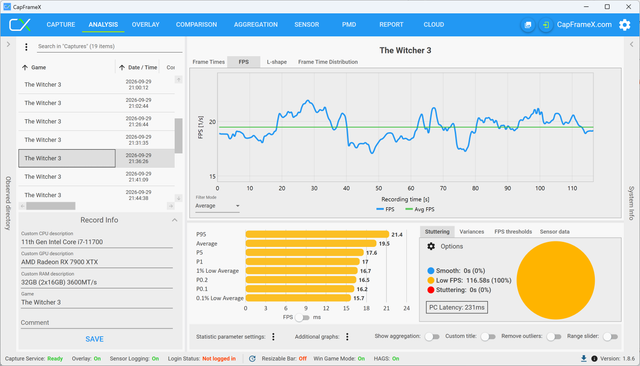Click the version info icon
This screenshot has width=640, height=366.
point(594,359)
